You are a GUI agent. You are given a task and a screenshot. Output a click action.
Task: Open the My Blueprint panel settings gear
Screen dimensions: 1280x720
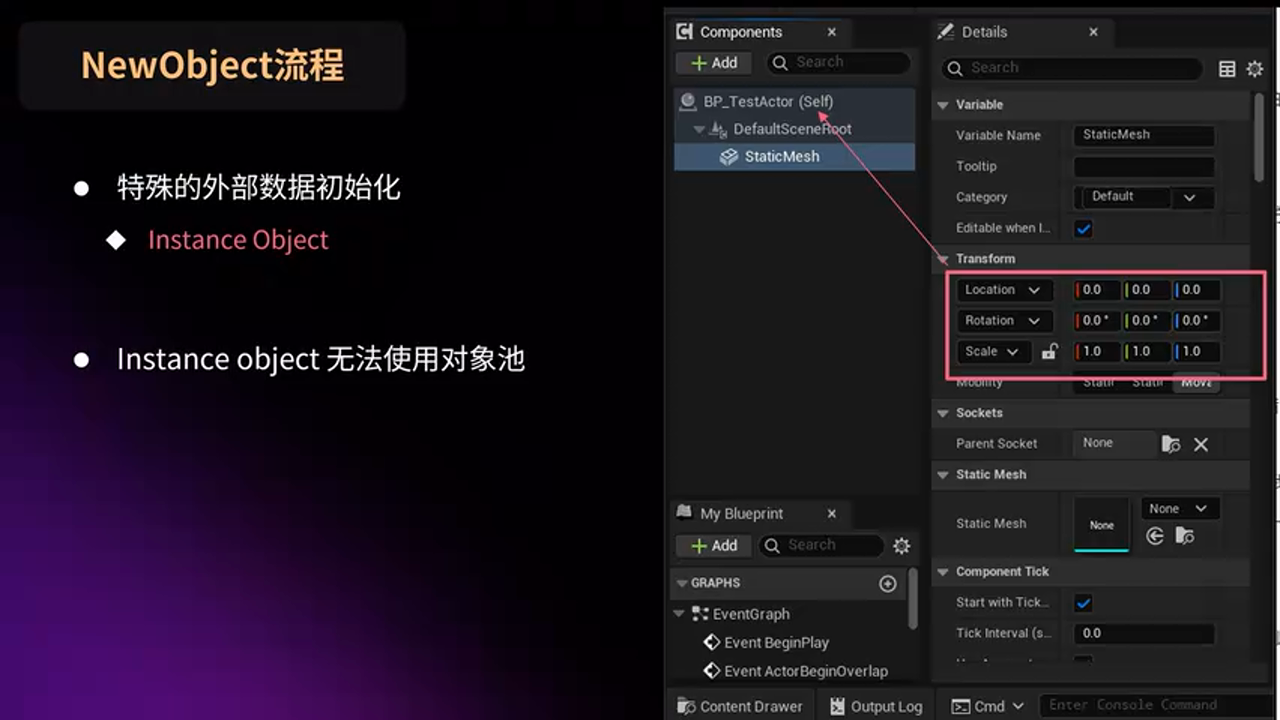pos(902,545)
